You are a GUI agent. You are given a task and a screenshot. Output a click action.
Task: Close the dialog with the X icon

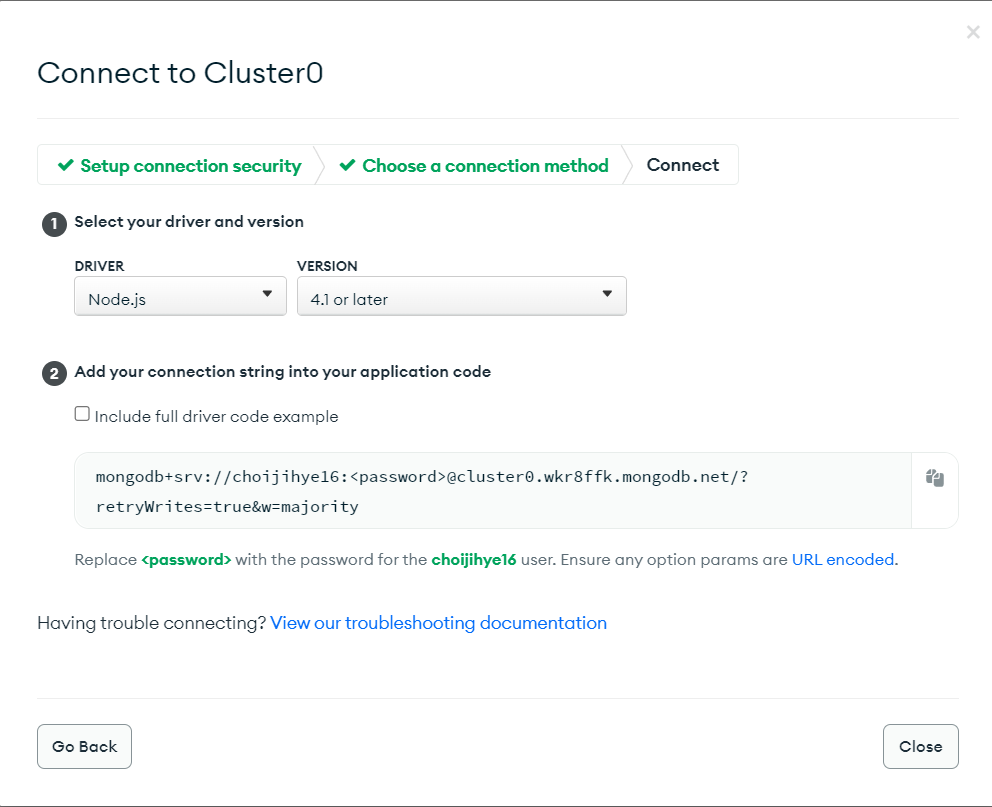[973, 32]
